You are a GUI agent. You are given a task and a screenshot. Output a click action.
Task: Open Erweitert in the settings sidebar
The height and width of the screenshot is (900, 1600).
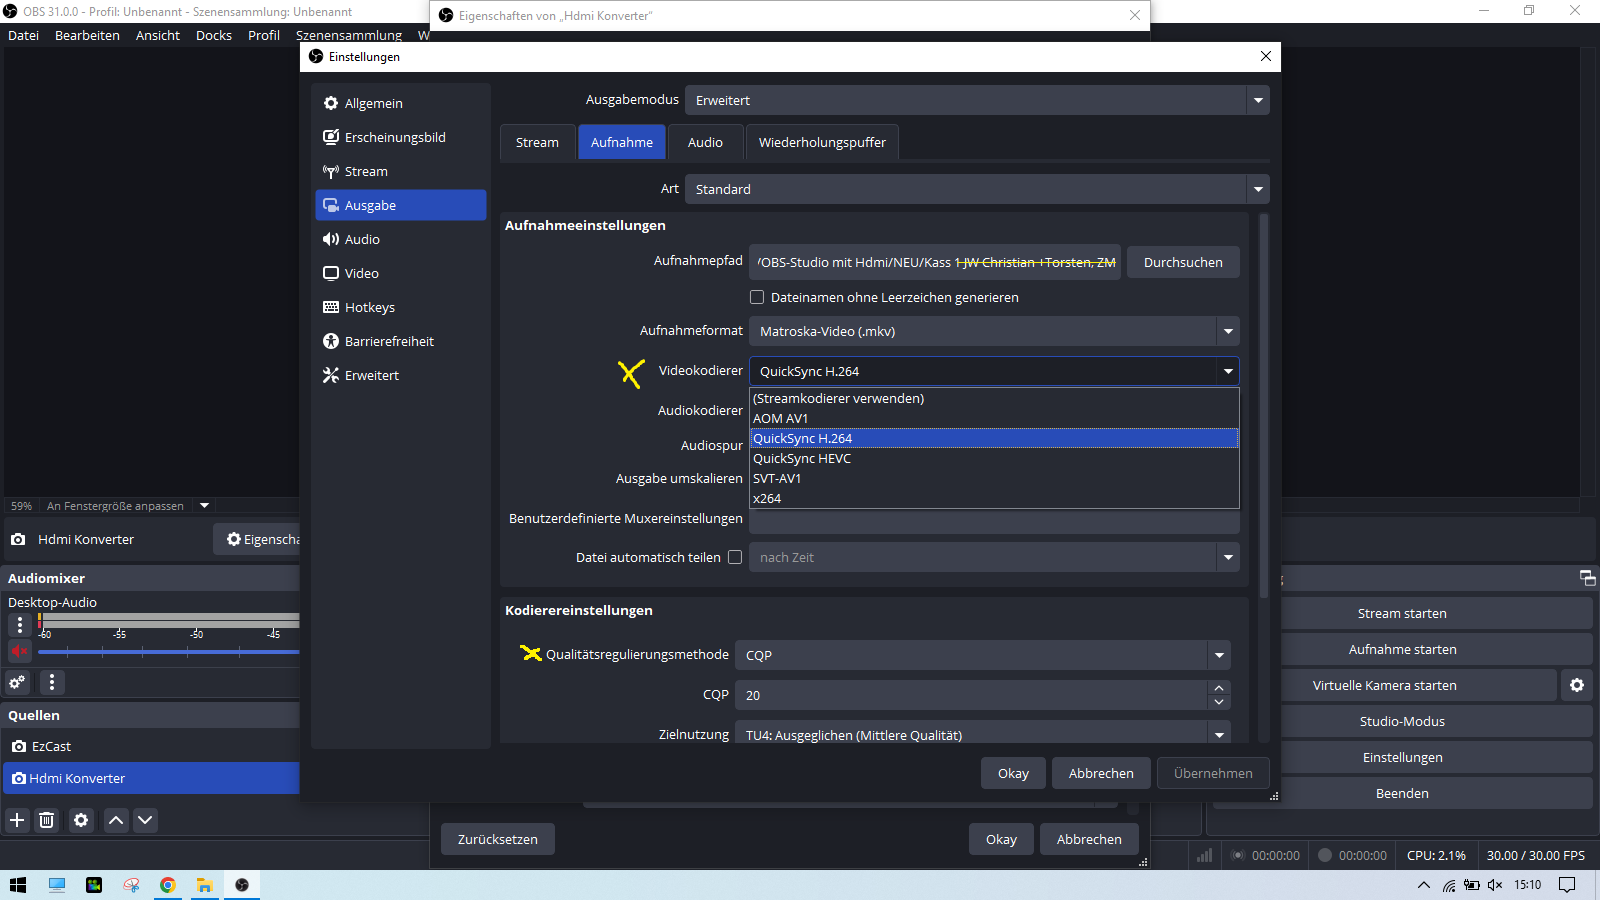pos(401,375)
